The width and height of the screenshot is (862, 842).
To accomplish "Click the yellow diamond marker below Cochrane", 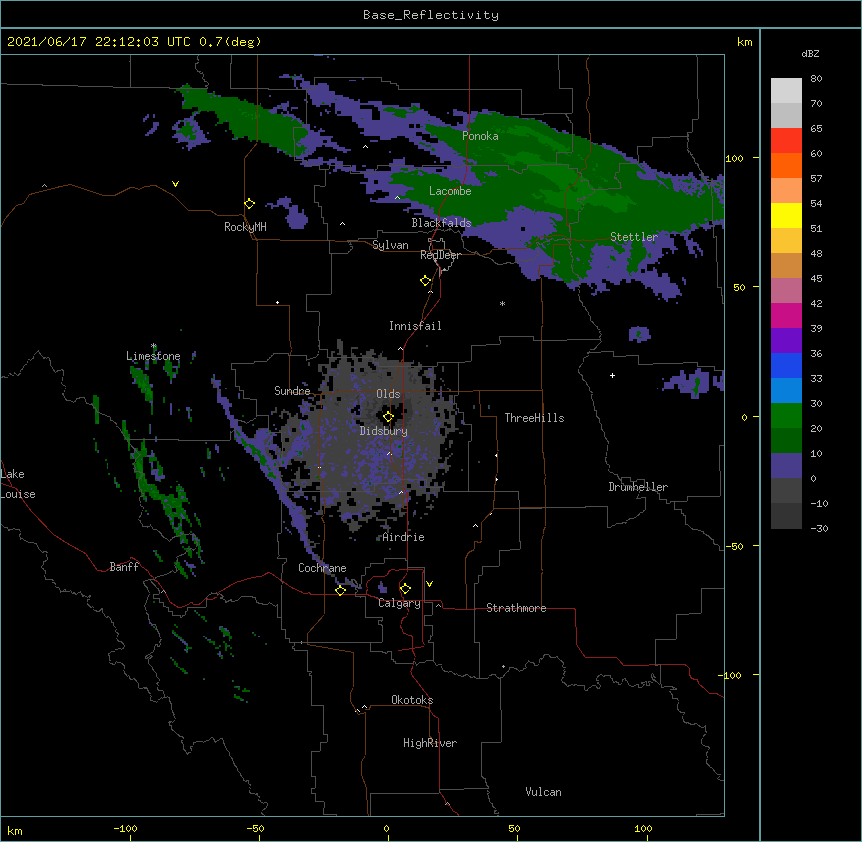I will click(340, 590).
